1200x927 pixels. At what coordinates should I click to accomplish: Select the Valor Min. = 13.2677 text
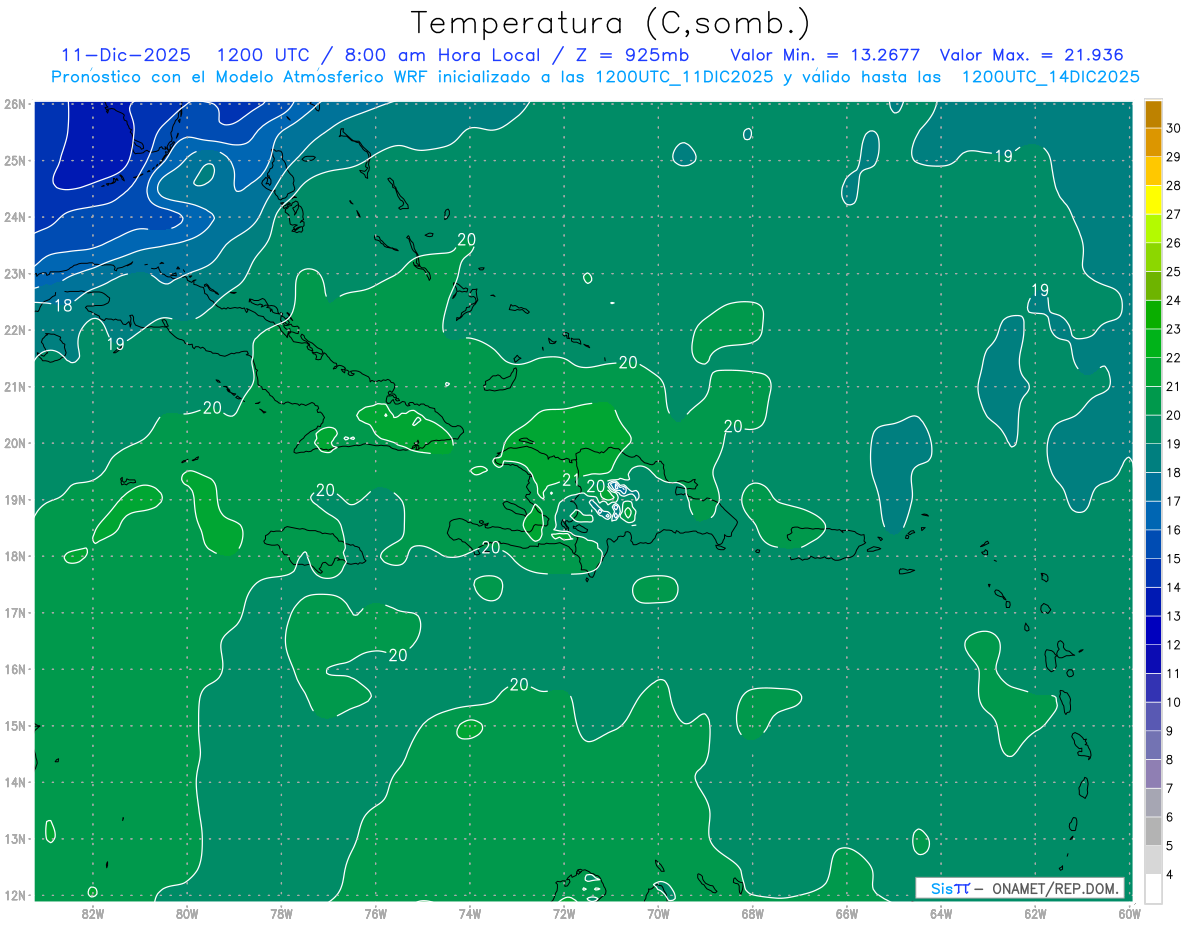tap(825, 55)
